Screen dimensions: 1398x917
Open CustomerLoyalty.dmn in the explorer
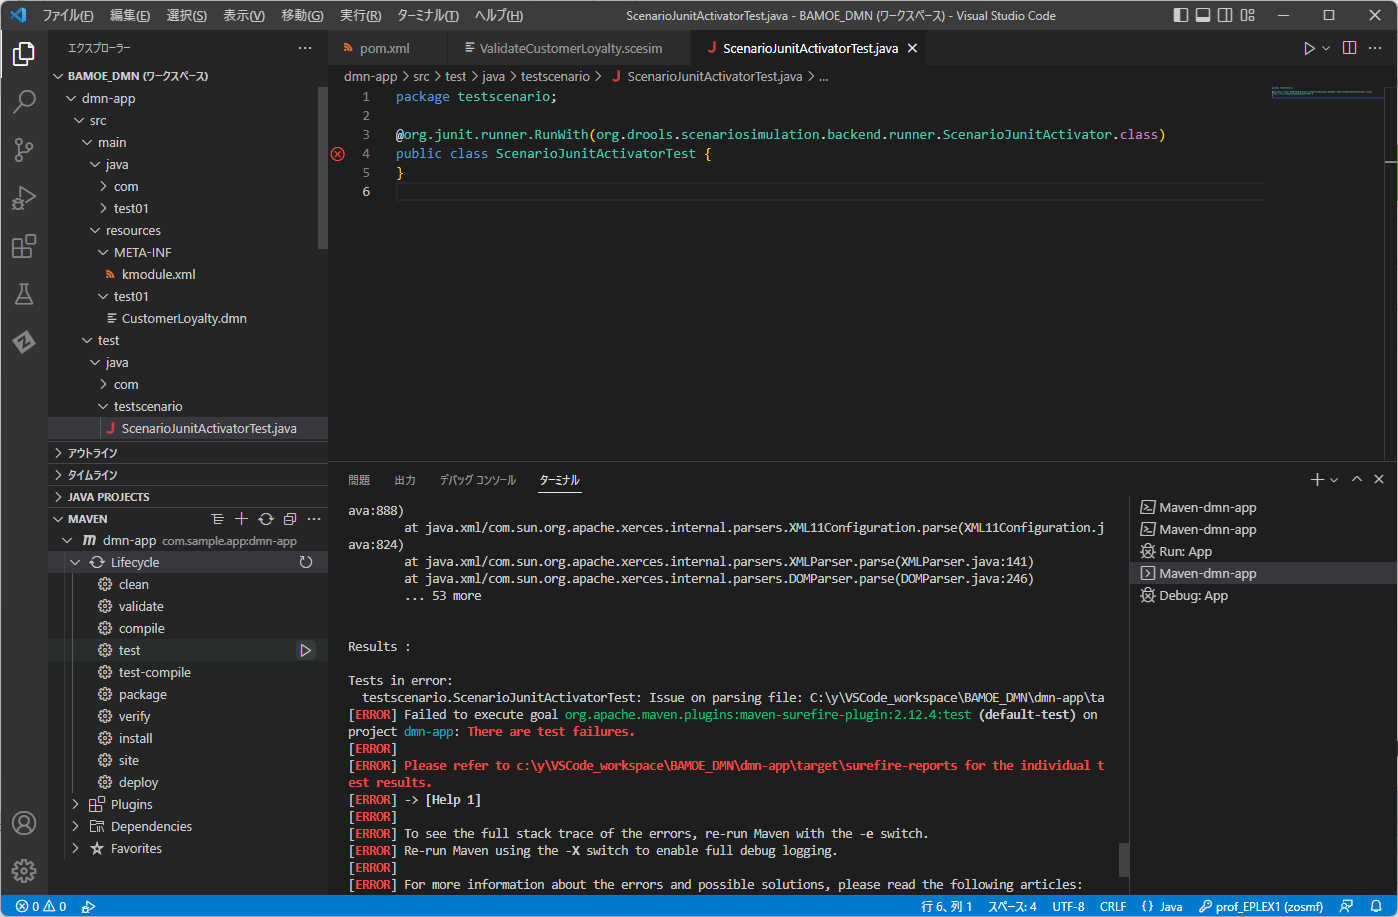[x=184, y=319]
